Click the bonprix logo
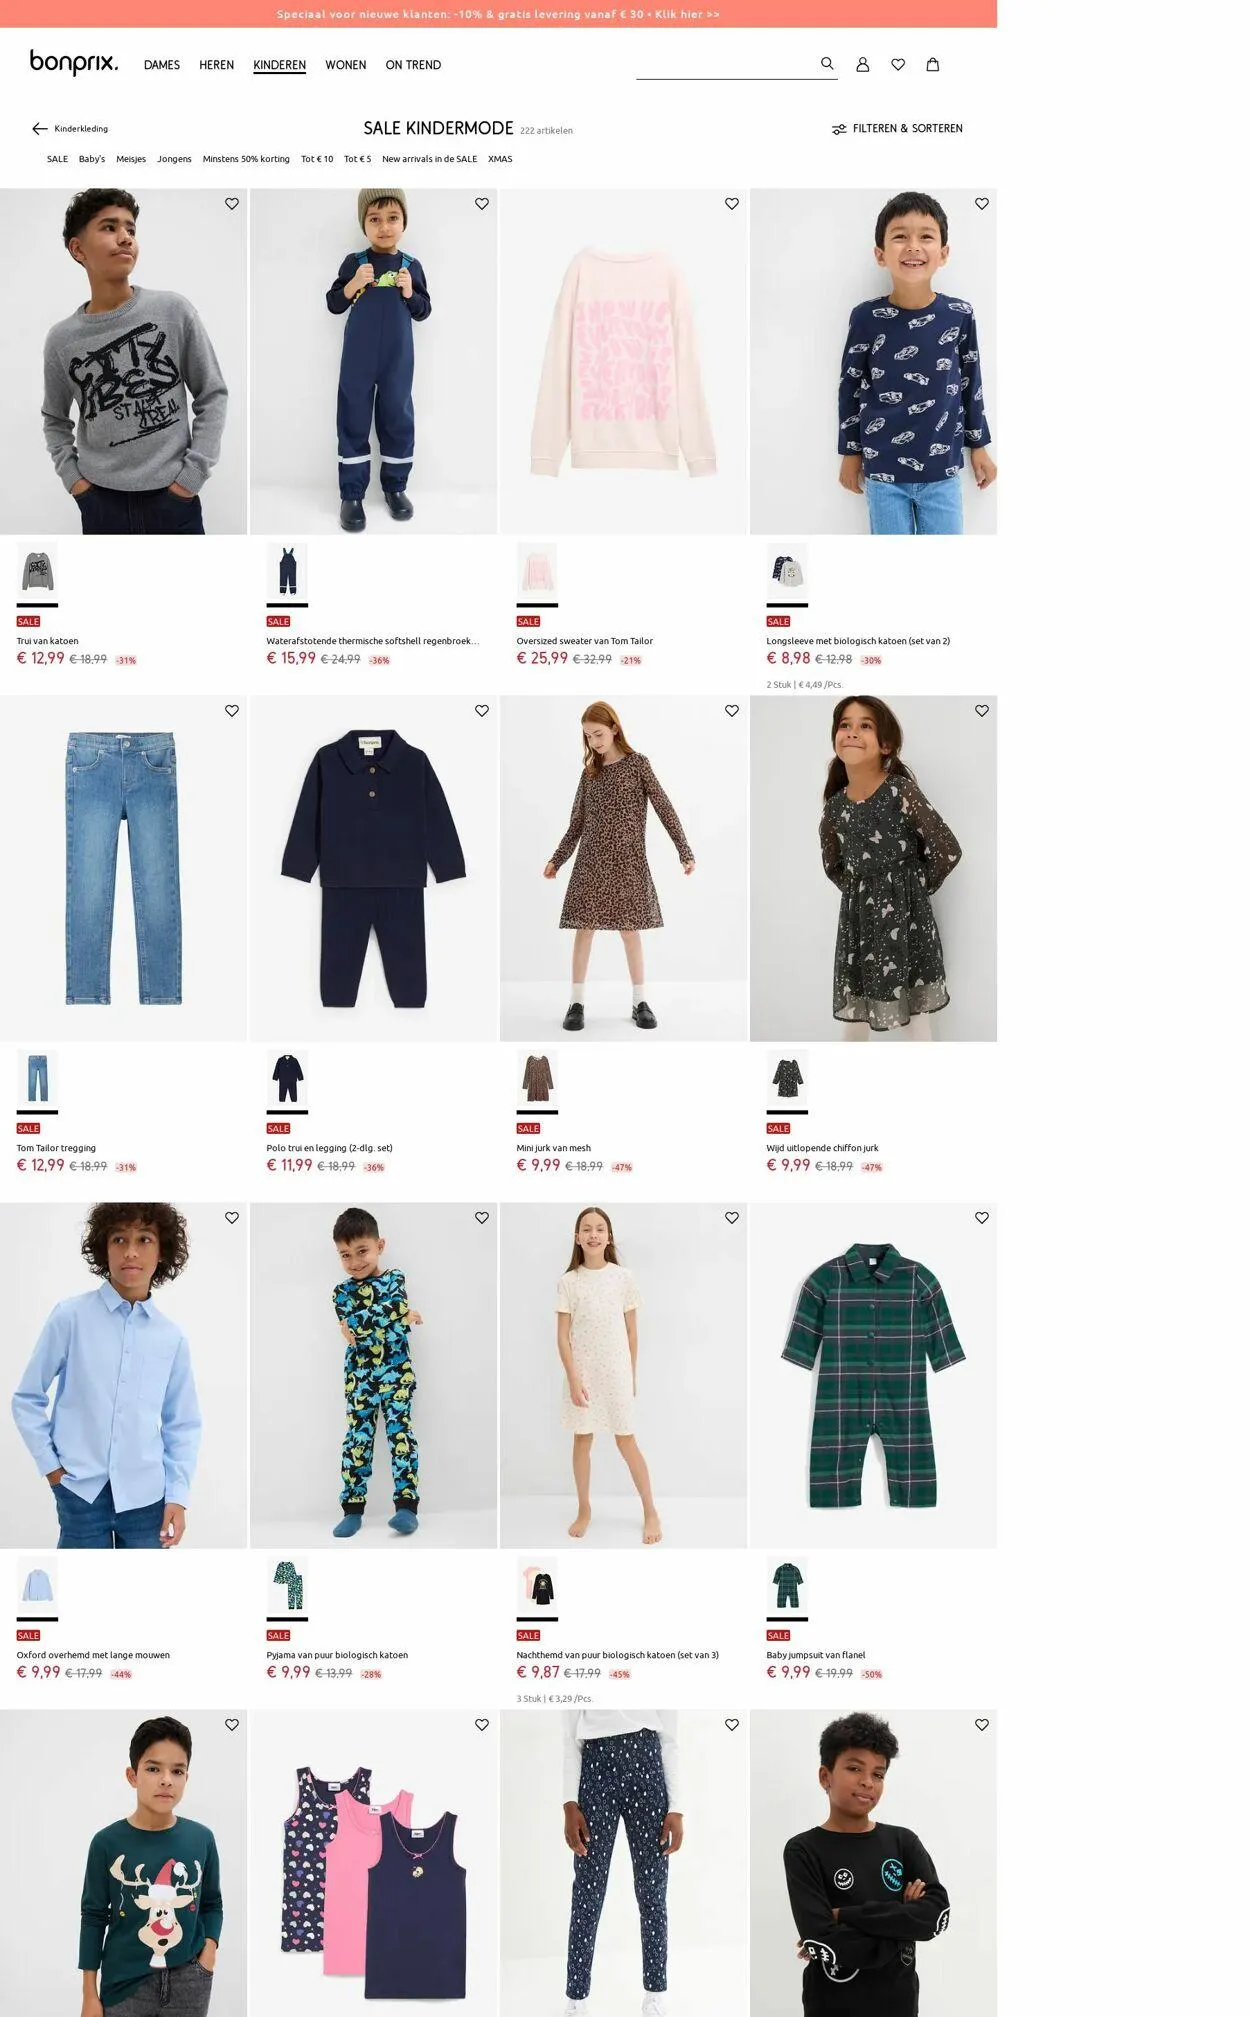The width and height of the screenshot is (1250, 2017). 74,62
